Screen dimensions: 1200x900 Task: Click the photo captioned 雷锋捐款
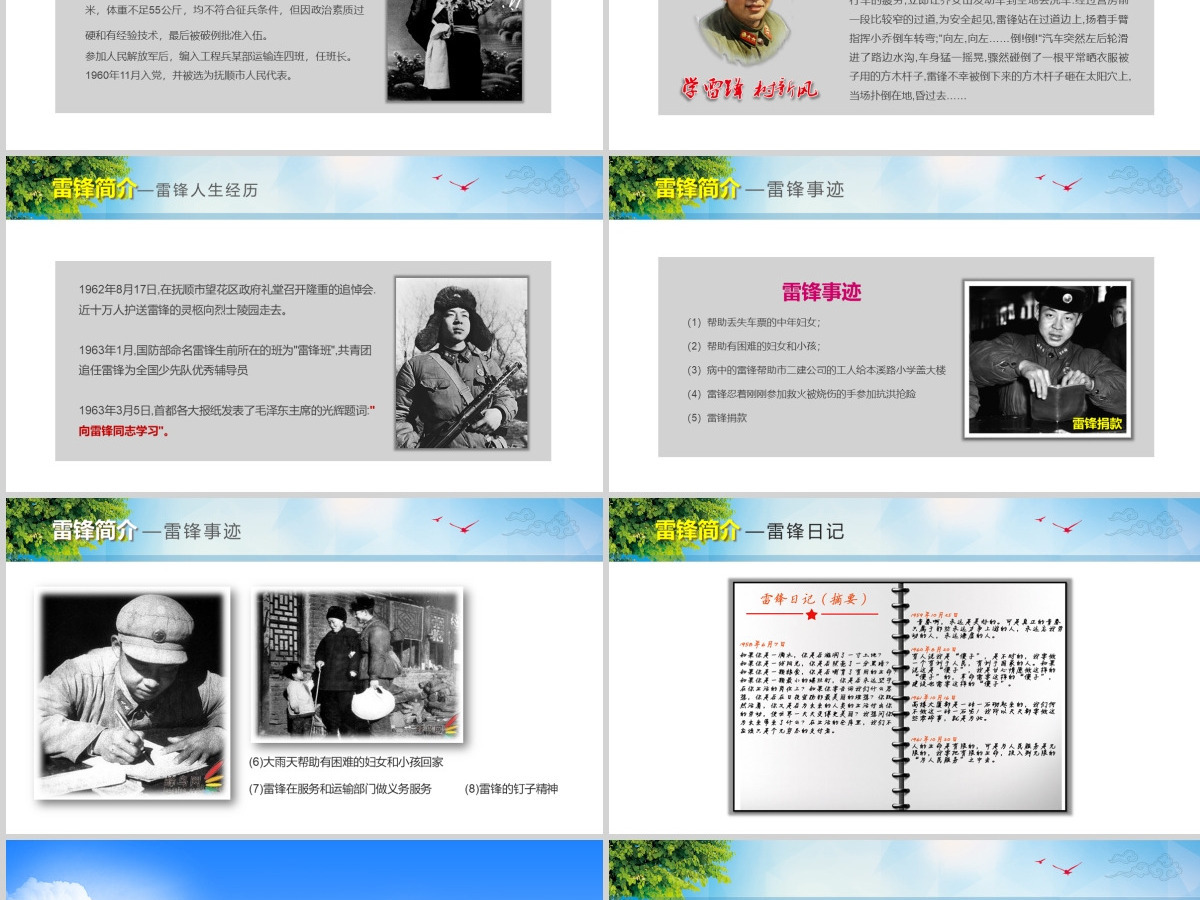pos(1047,359)
